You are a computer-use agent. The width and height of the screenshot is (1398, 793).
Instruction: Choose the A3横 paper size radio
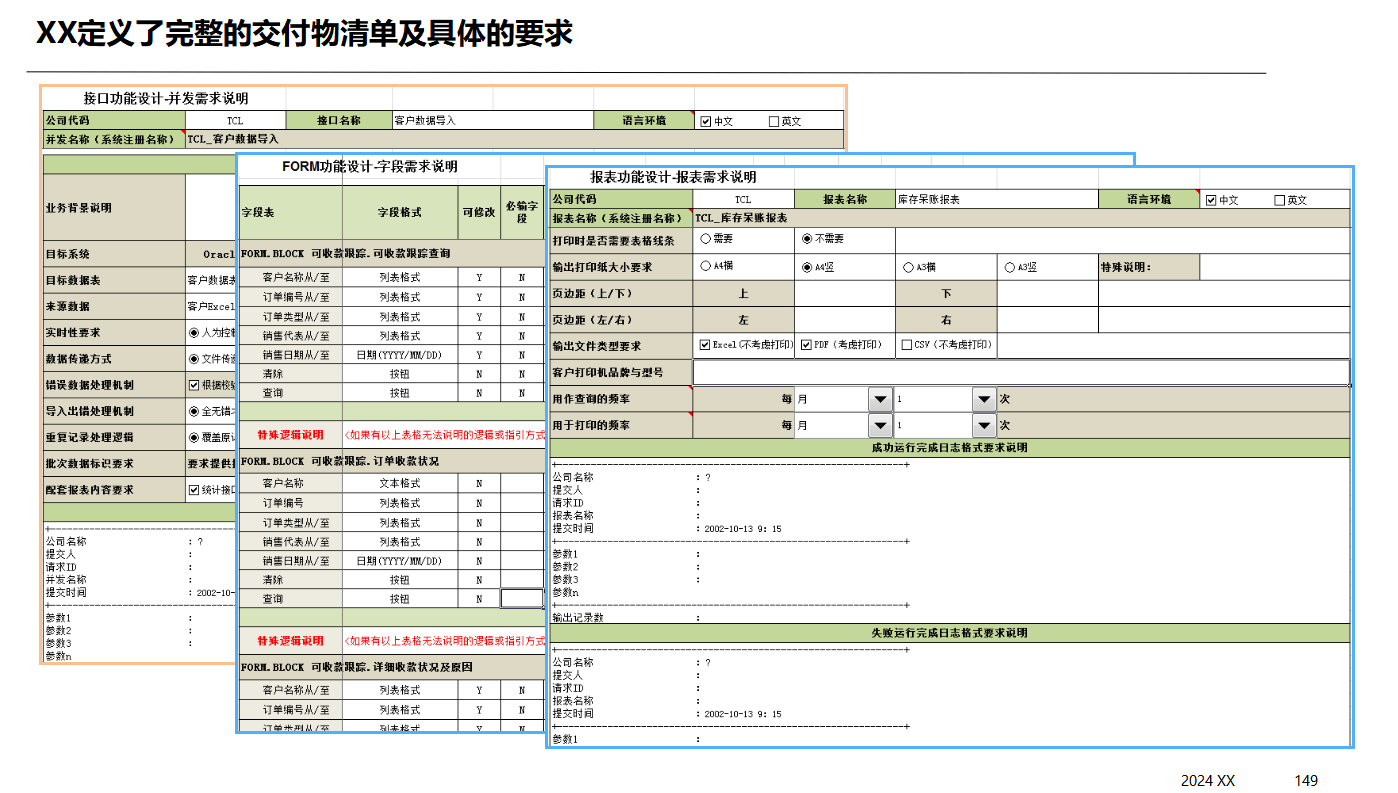click(x=908, y=267)
